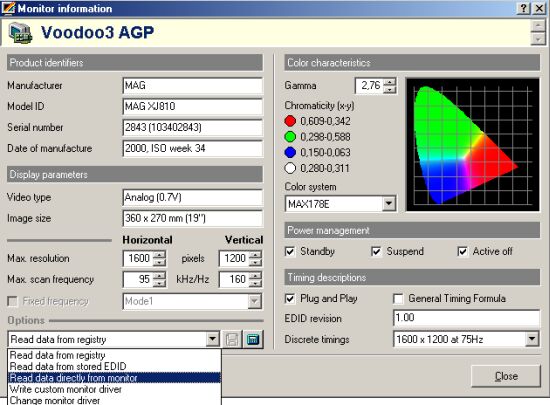Click the Close button
Viewport: 550px width, 405px height.
[x=506, y=376]
